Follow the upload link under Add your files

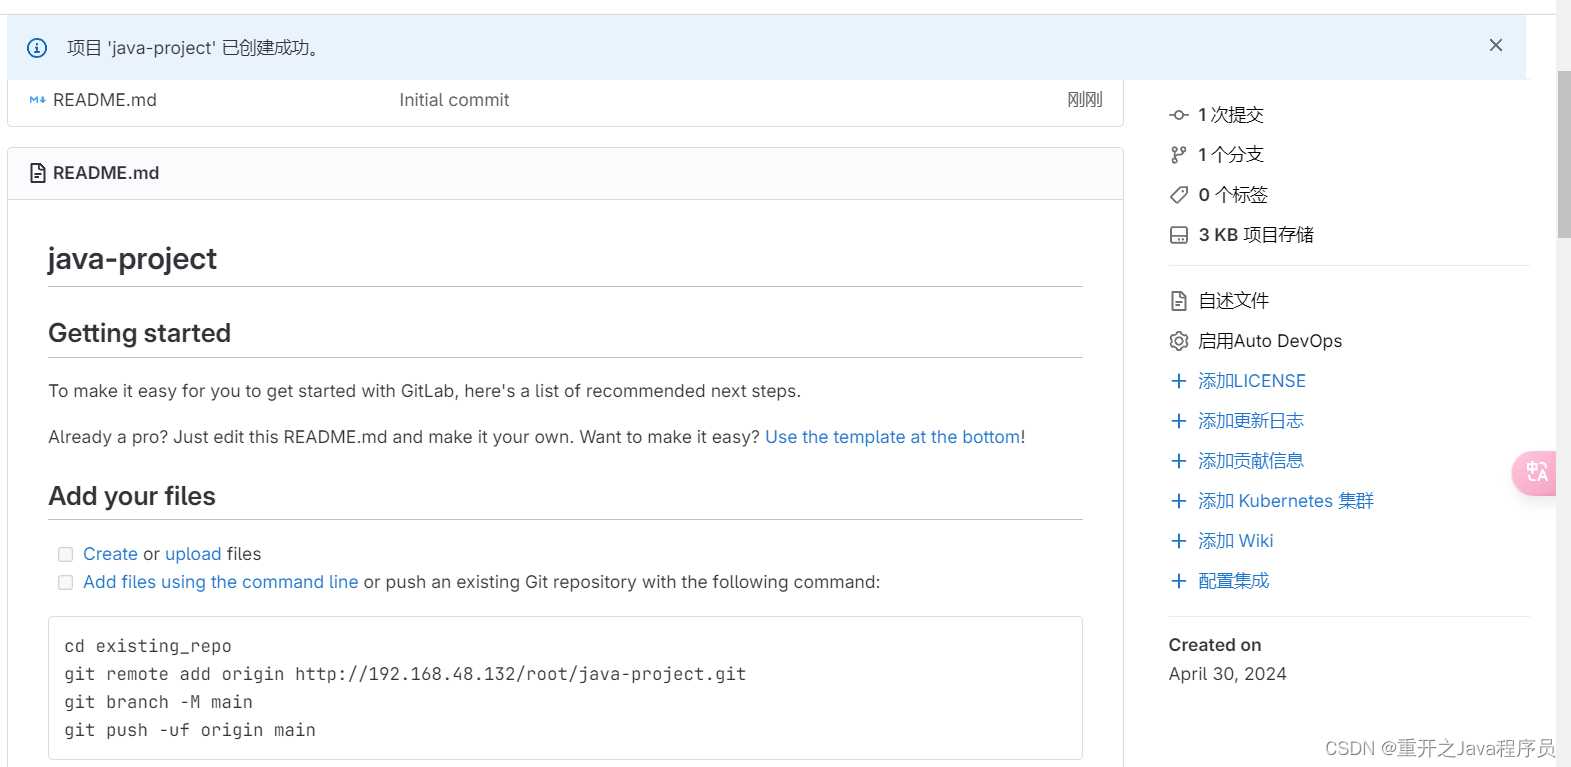point(193,554)
